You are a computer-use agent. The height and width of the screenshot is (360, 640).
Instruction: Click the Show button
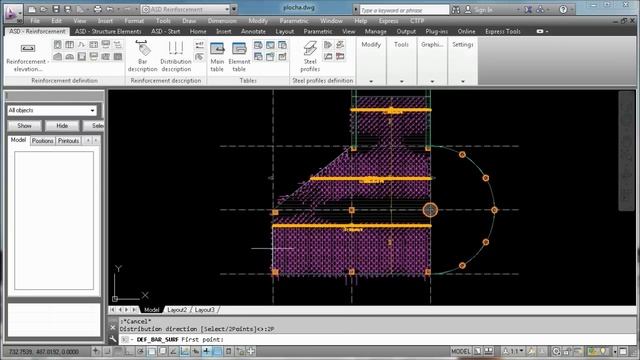(24, 126)
